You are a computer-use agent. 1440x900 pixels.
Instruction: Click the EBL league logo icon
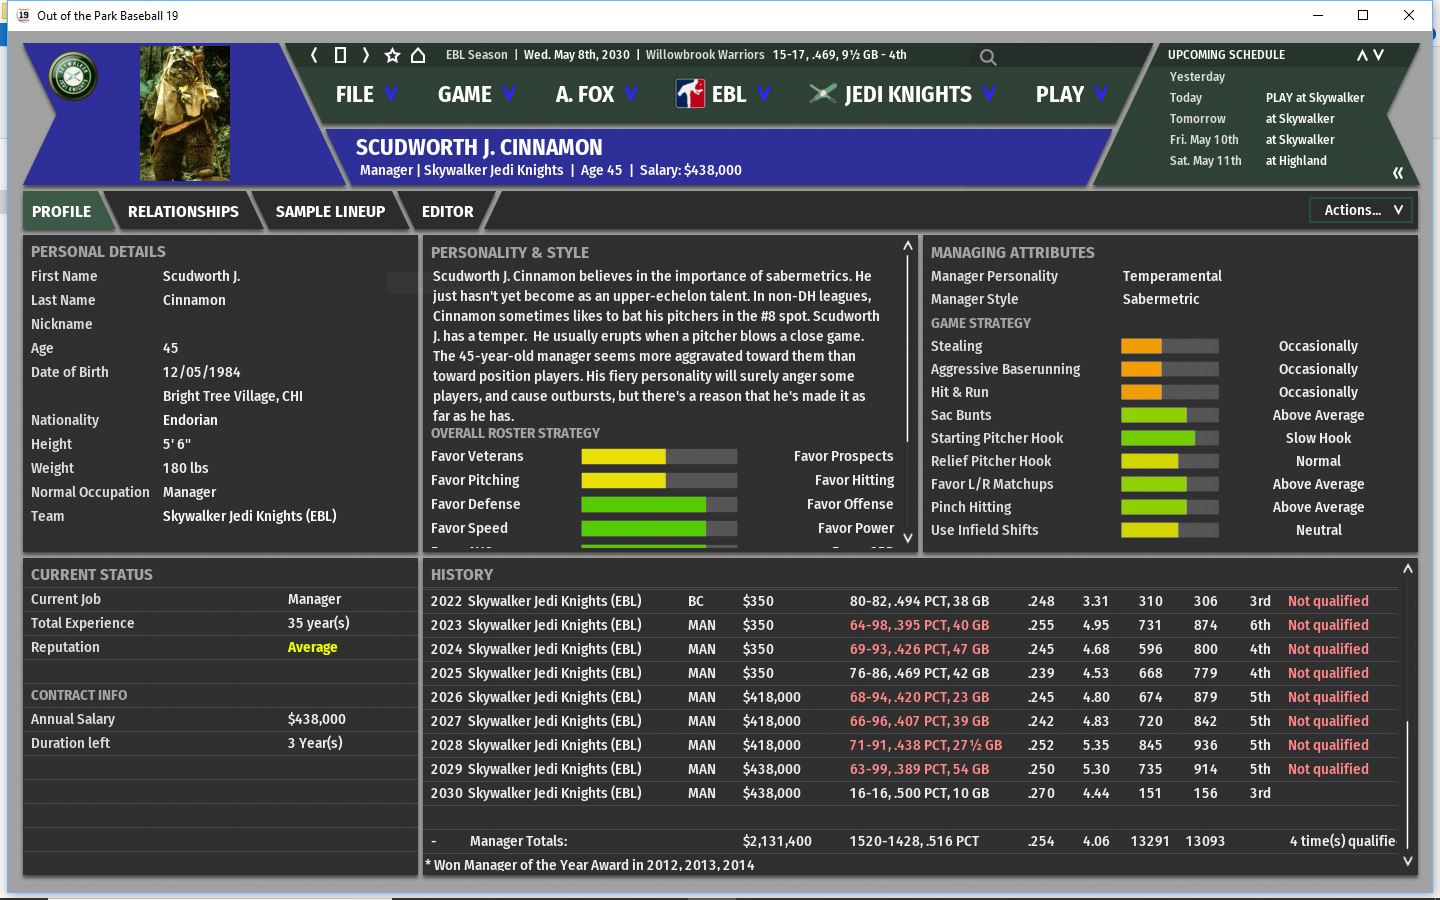pyautogui.click(x=690, y=94)
